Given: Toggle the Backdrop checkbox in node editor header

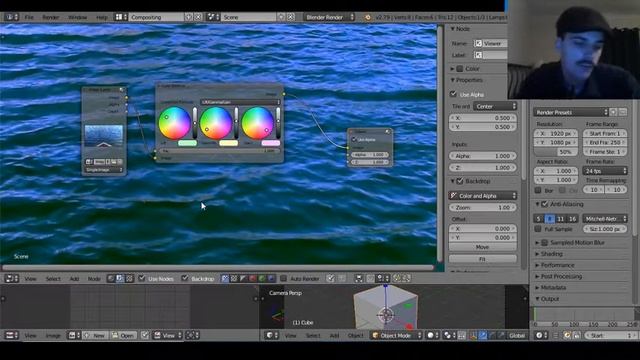Looking at the screenshot, I should point(185,278).
